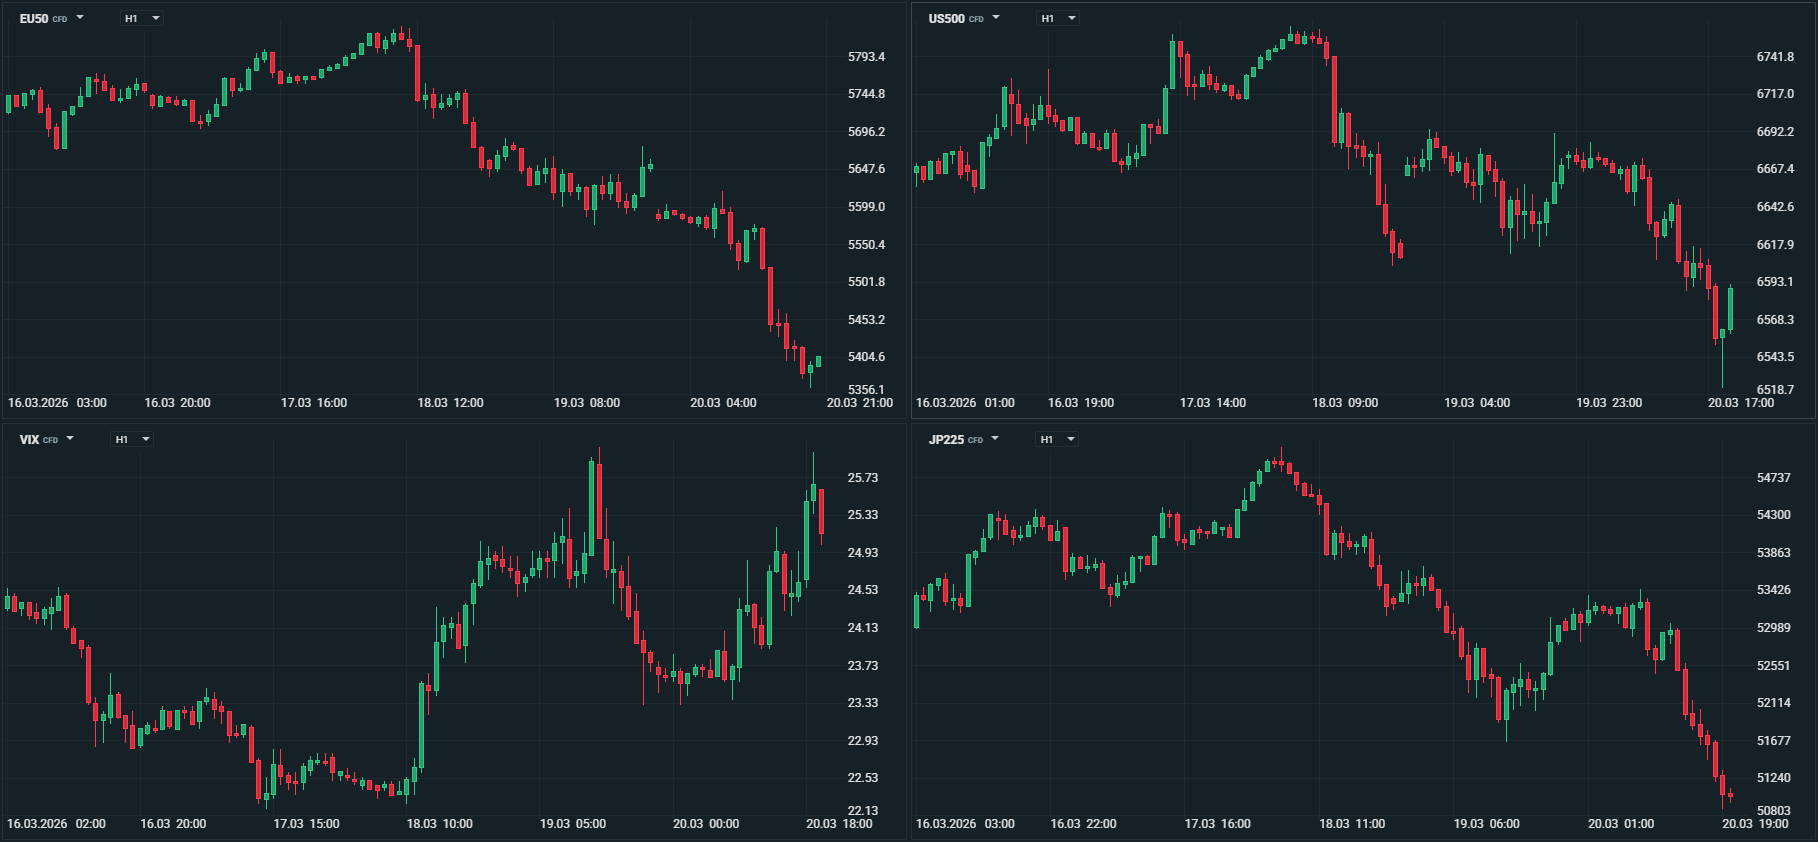
Task: Click the 6518.7 bottom price label on US500
Action: (1775, 390)
